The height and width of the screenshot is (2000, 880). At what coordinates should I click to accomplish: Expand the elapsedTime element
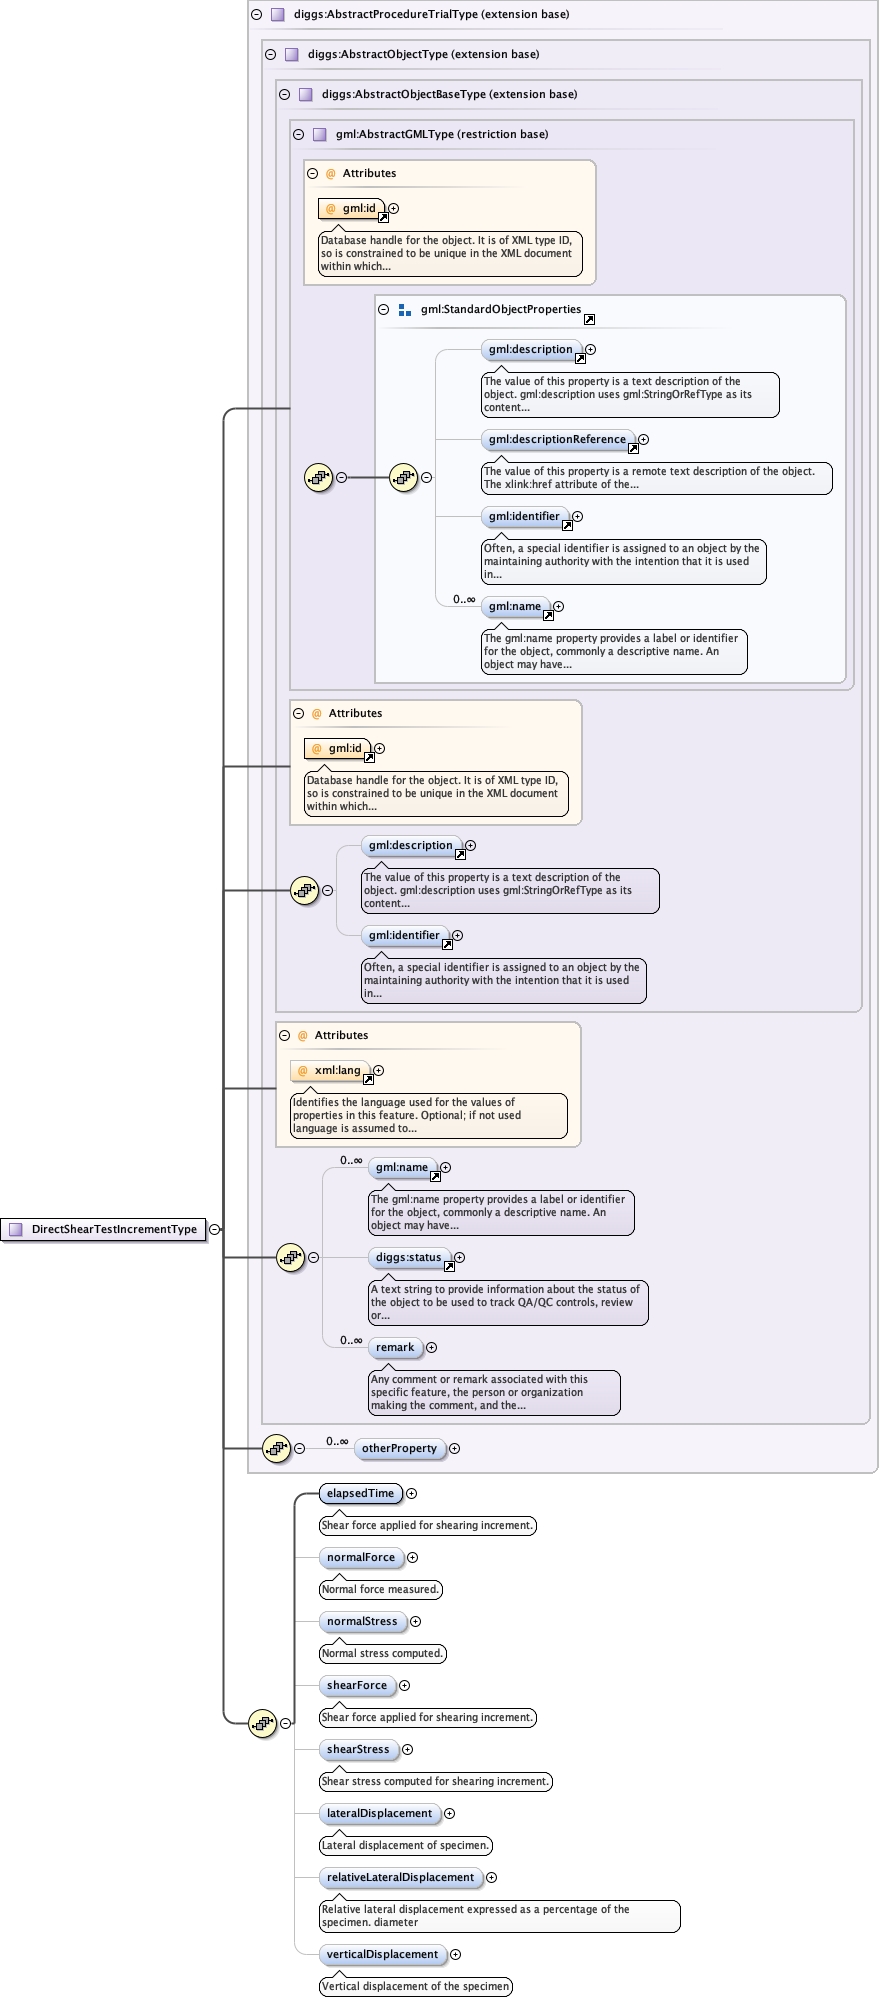(411, 1493)
